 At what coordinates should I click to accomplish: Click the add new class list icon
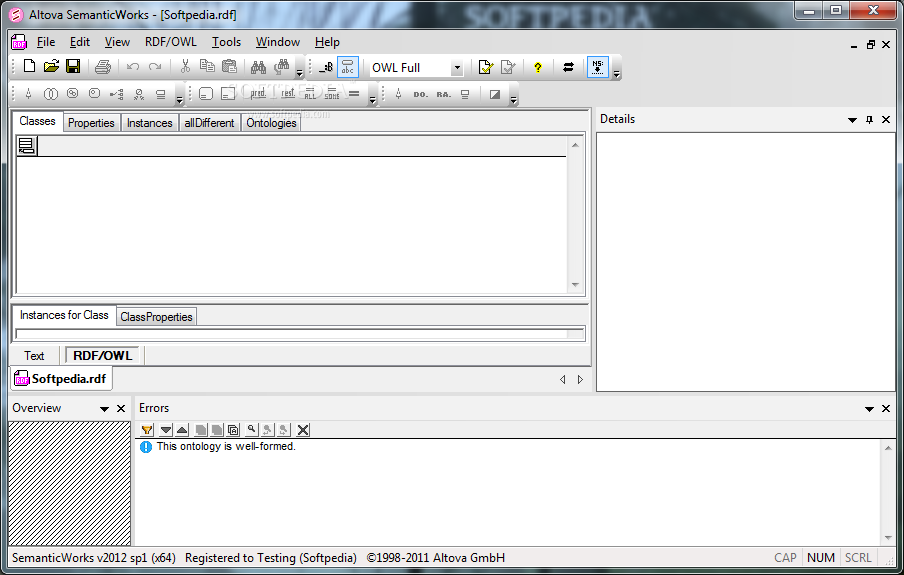[x=27, y=145]
